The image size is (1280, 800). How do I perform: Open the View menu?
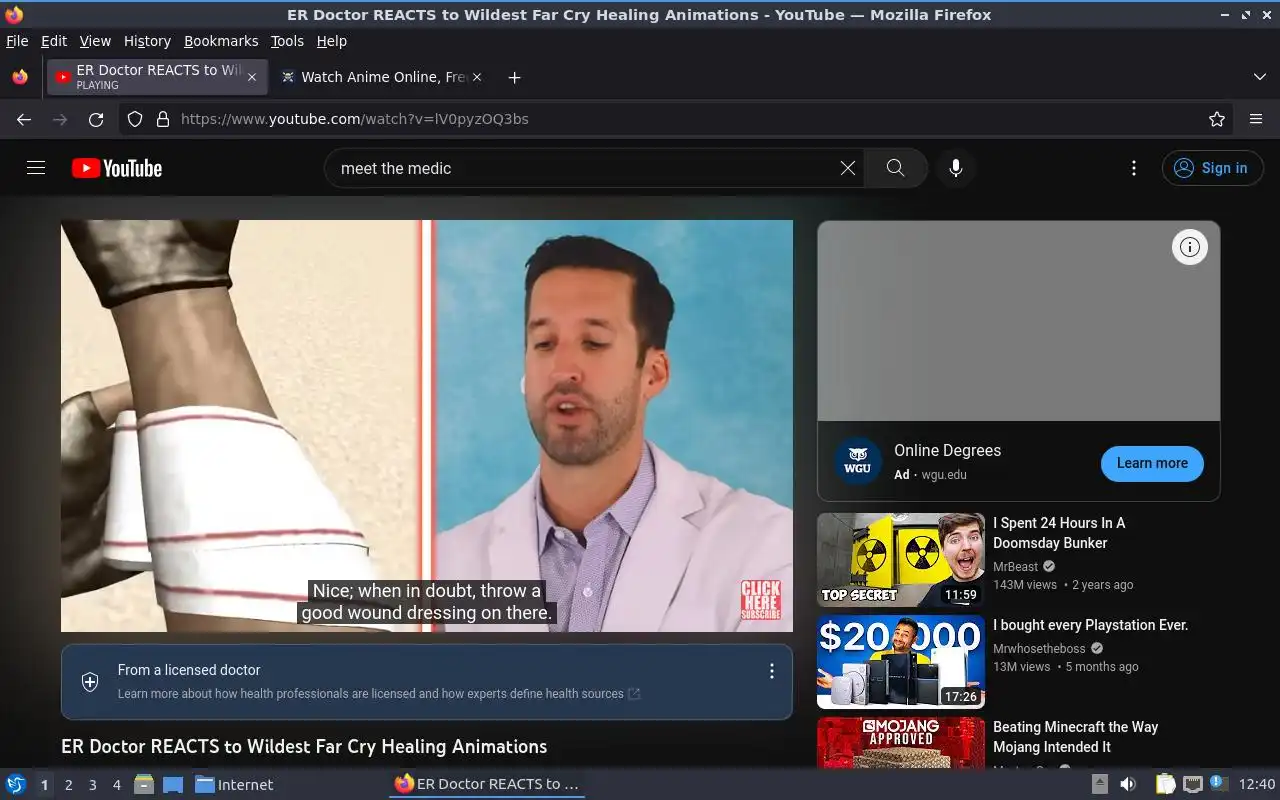click(x=95, y=41)
